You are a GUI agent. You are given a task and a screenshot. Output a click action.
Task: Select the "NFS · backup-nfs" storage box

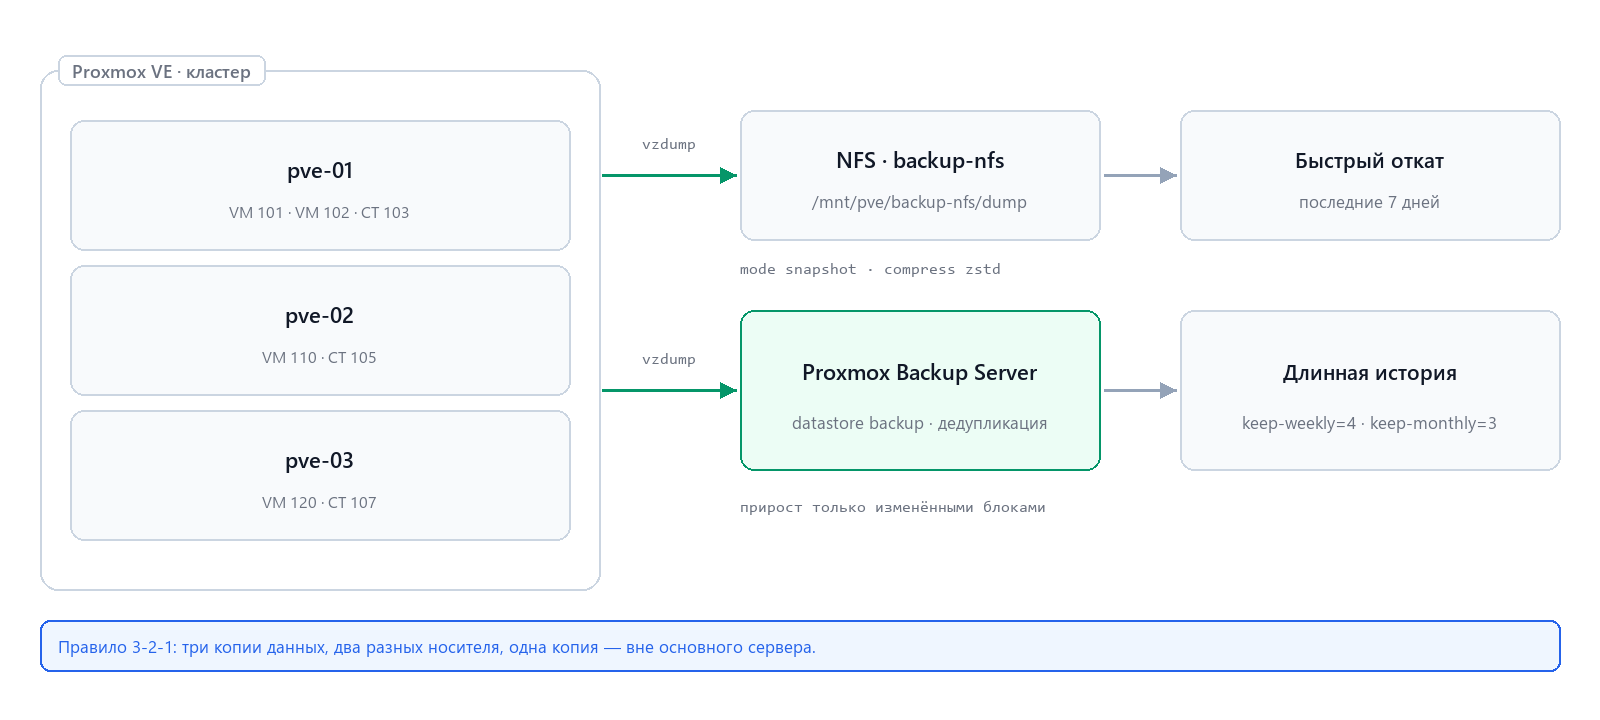pos(920,176)
